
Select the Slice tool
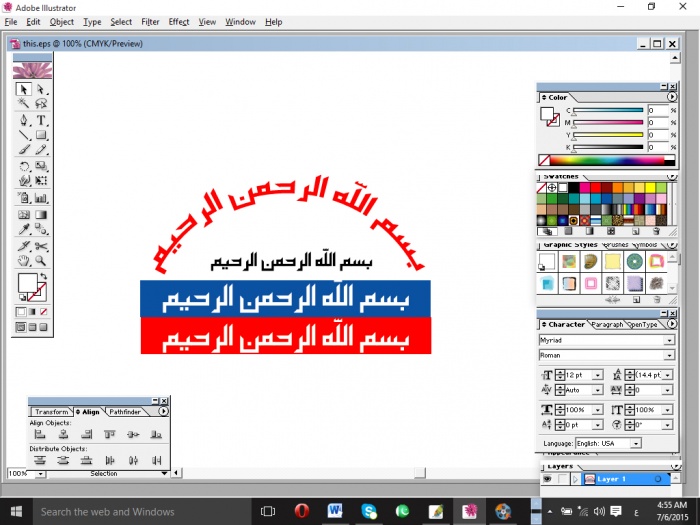click(24, 246)
